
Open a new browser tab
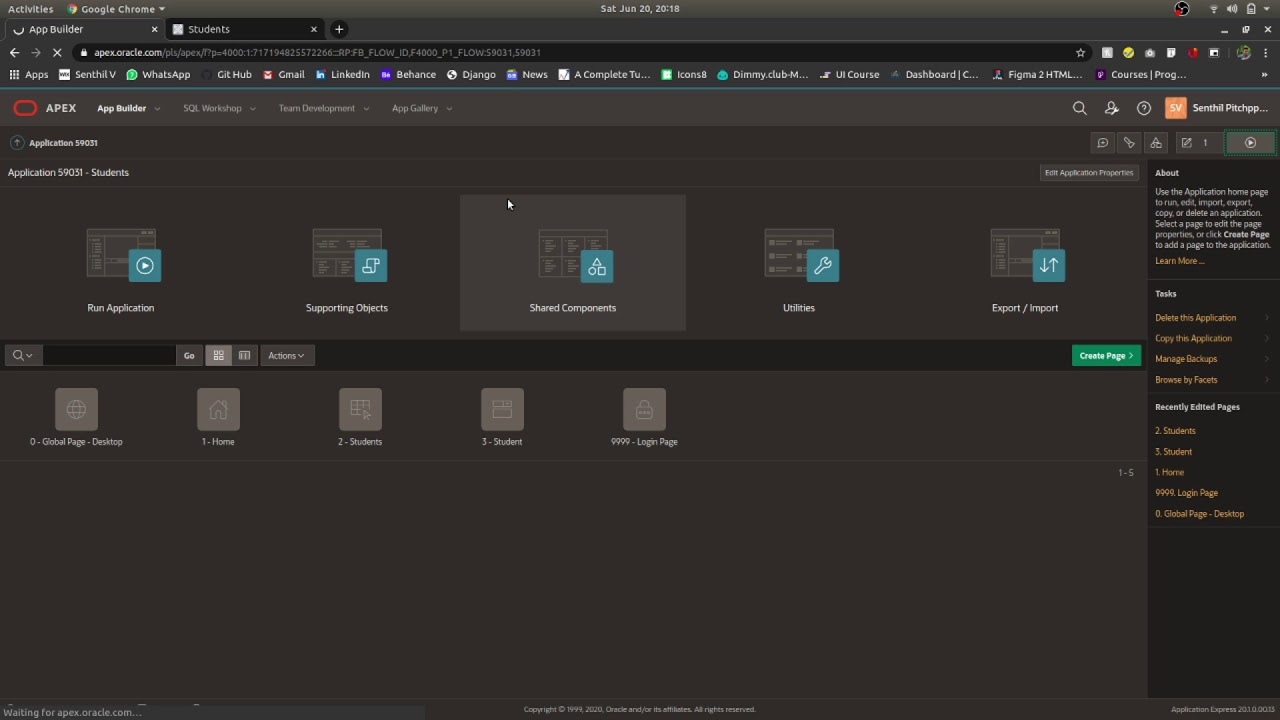click(x=339, y=29)
